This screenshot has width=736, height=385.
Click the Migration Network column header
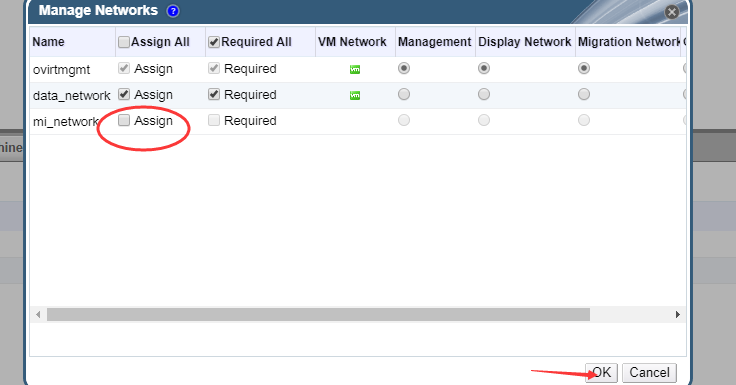point(628,42)
